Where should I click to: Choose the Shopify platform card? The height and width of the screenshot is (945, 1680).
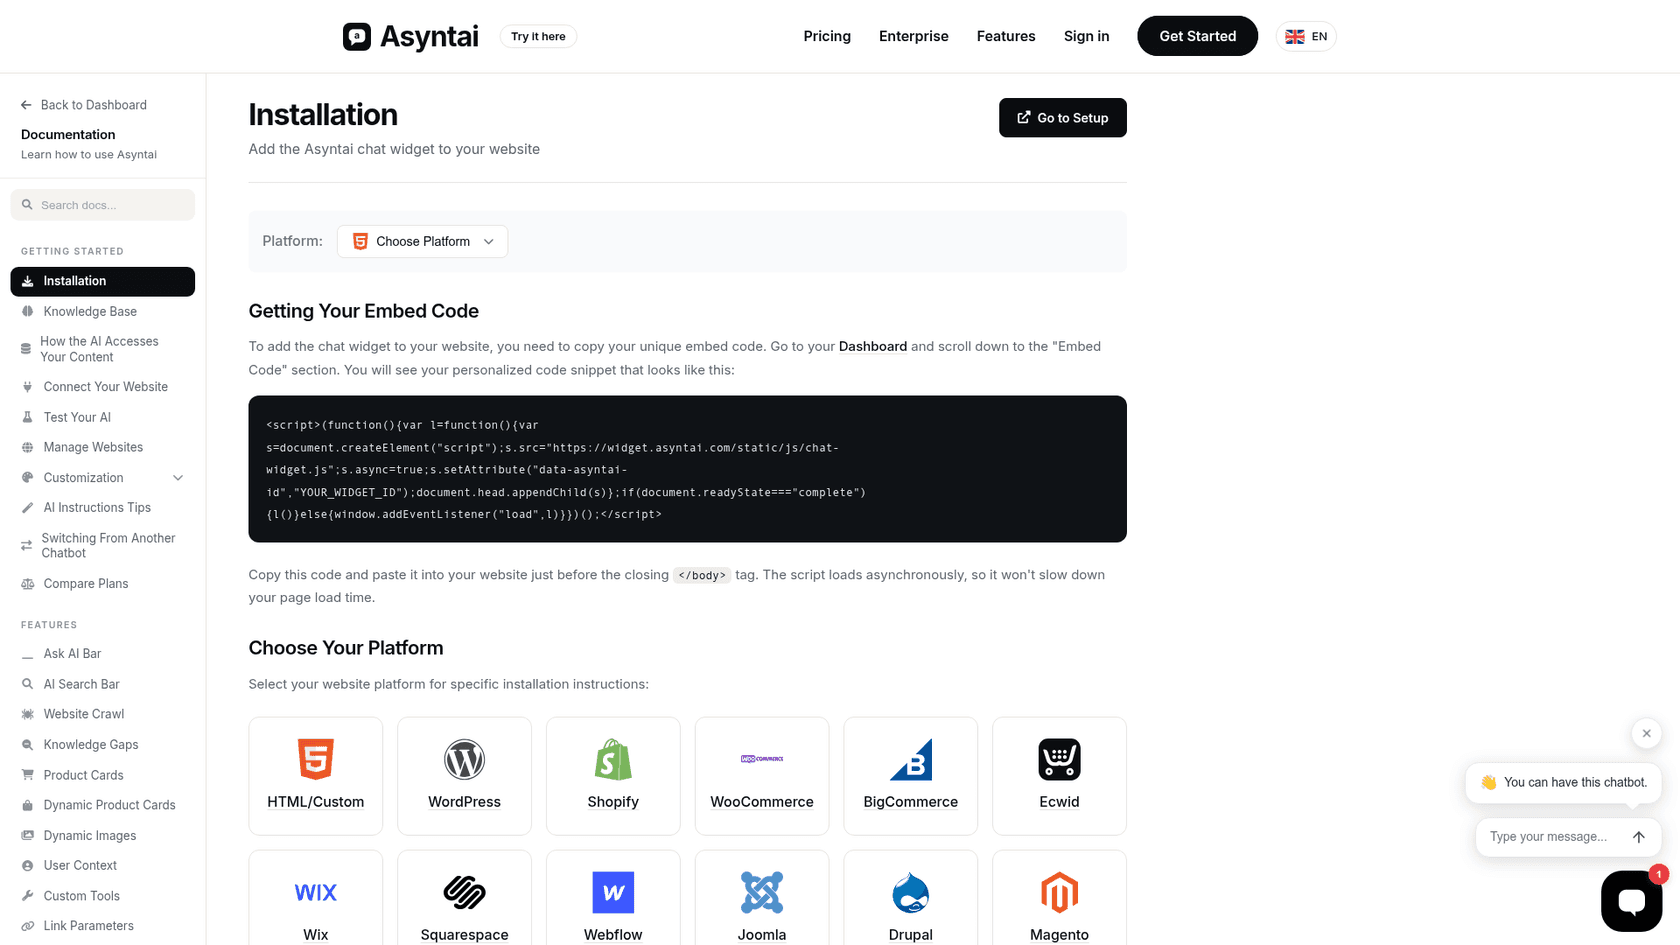coord(613,776)
